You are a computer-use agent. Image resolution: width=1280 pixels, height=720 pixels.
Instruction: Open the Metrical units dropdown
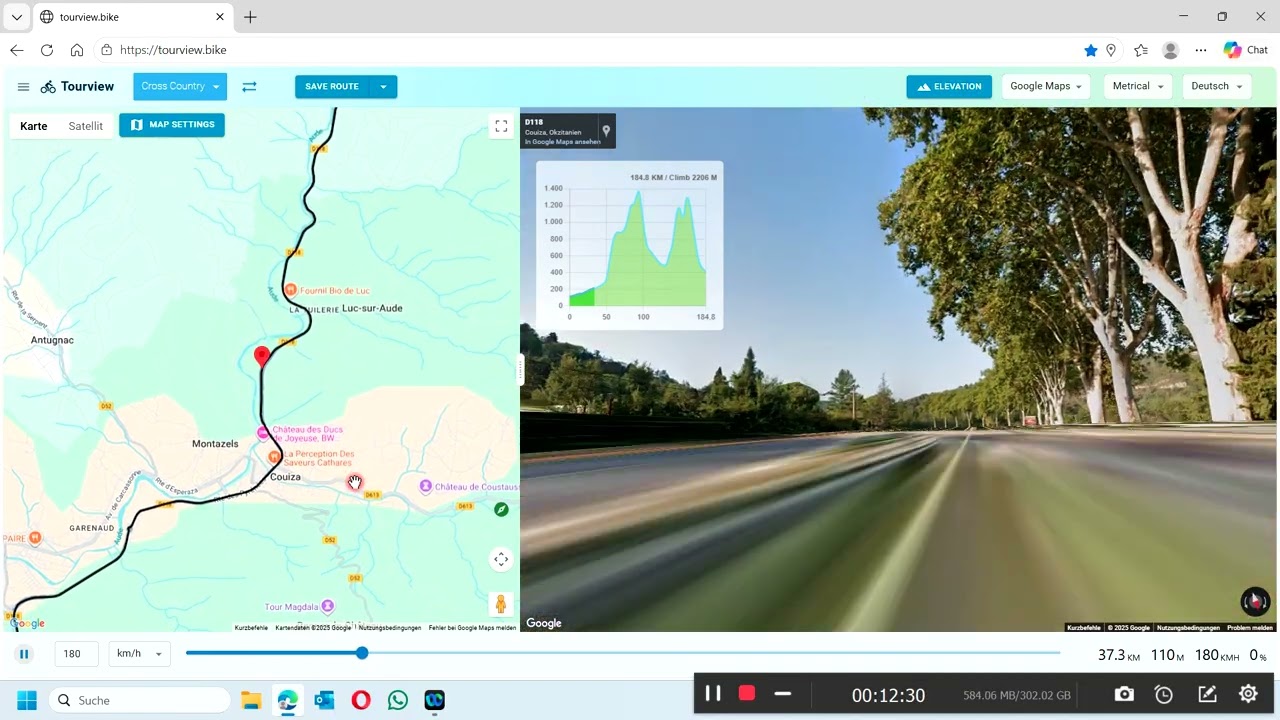tap(1139, 87)
